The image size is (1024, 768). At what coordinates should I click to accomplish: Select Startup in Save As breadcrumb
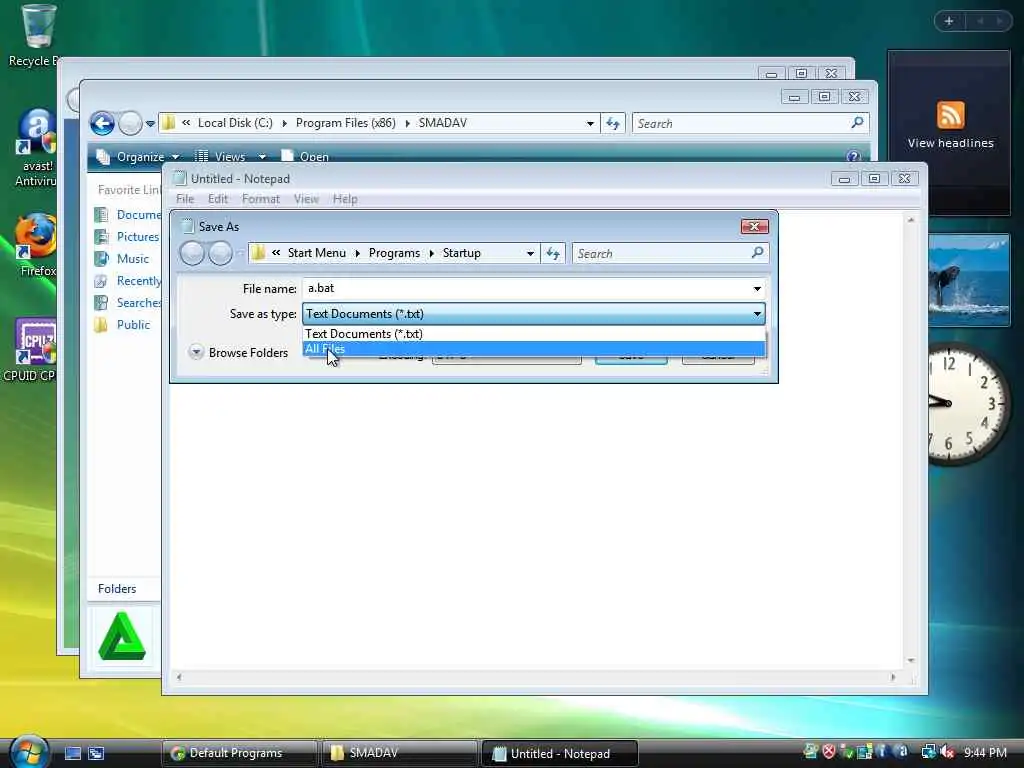coord(462,253)
